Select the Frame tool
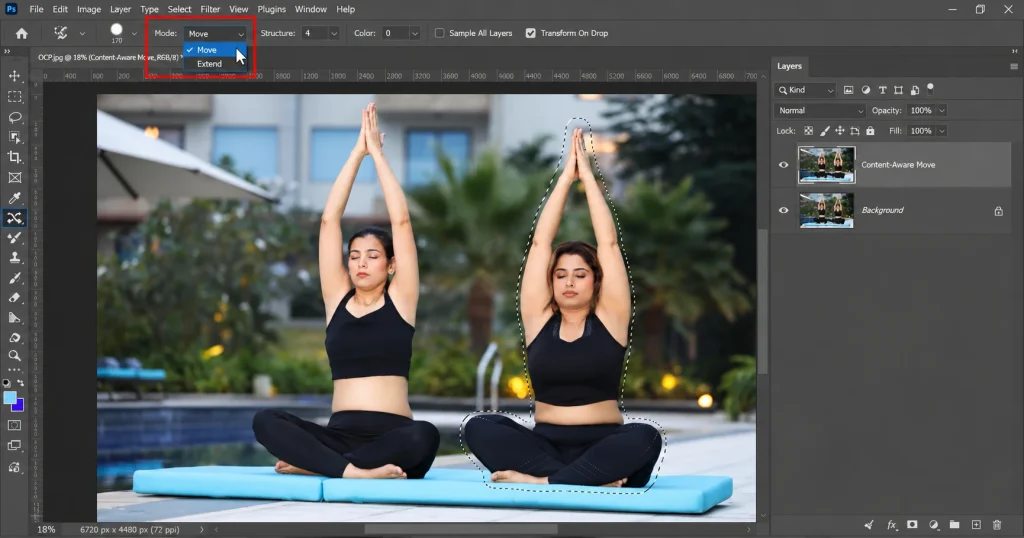 click(x=14, y=178)
